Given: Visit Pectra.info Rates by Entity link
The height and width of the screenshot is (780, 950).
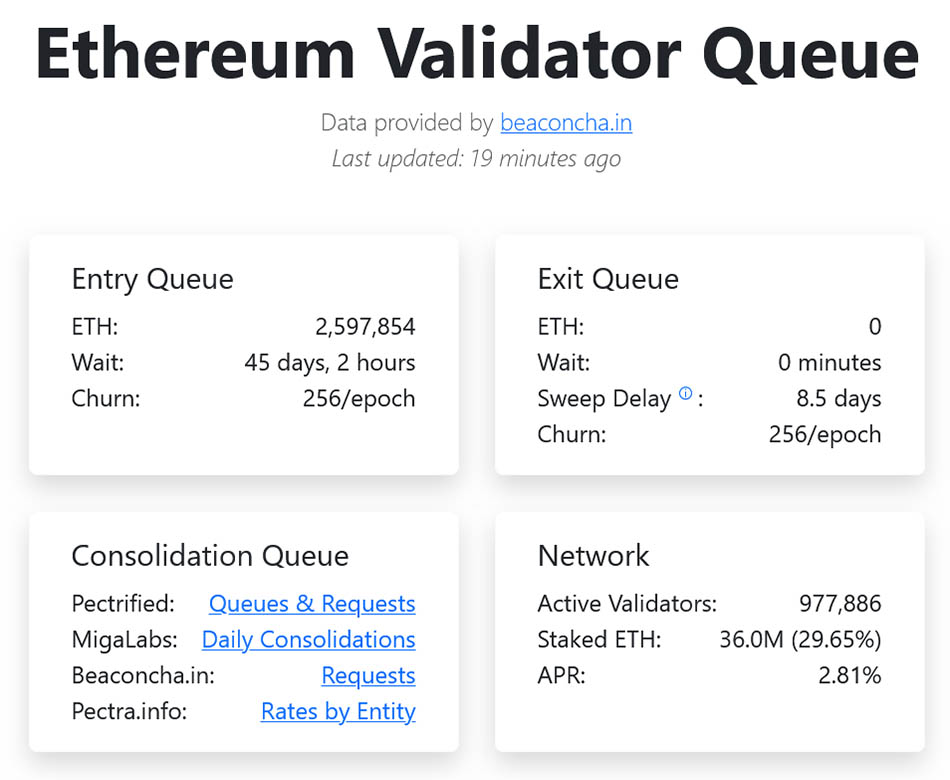Looking at the screenshot, I should coord(338,712).
